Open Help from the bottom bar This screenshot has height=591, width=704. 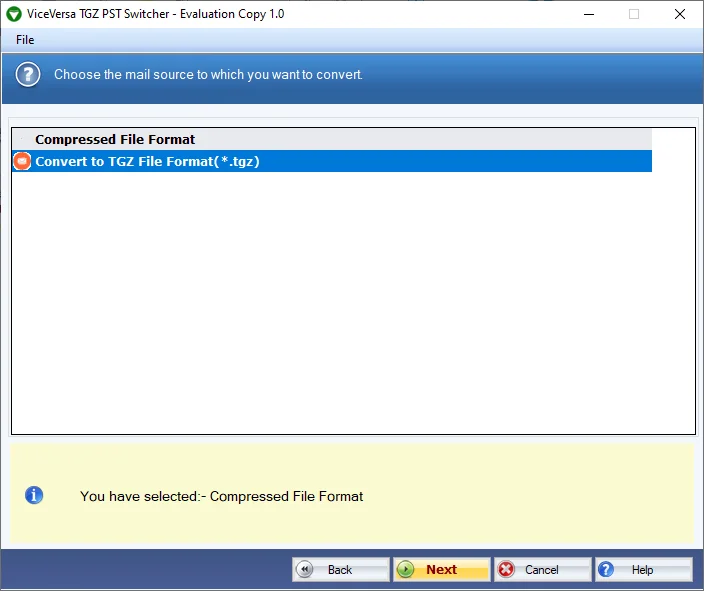coord(644,569)
